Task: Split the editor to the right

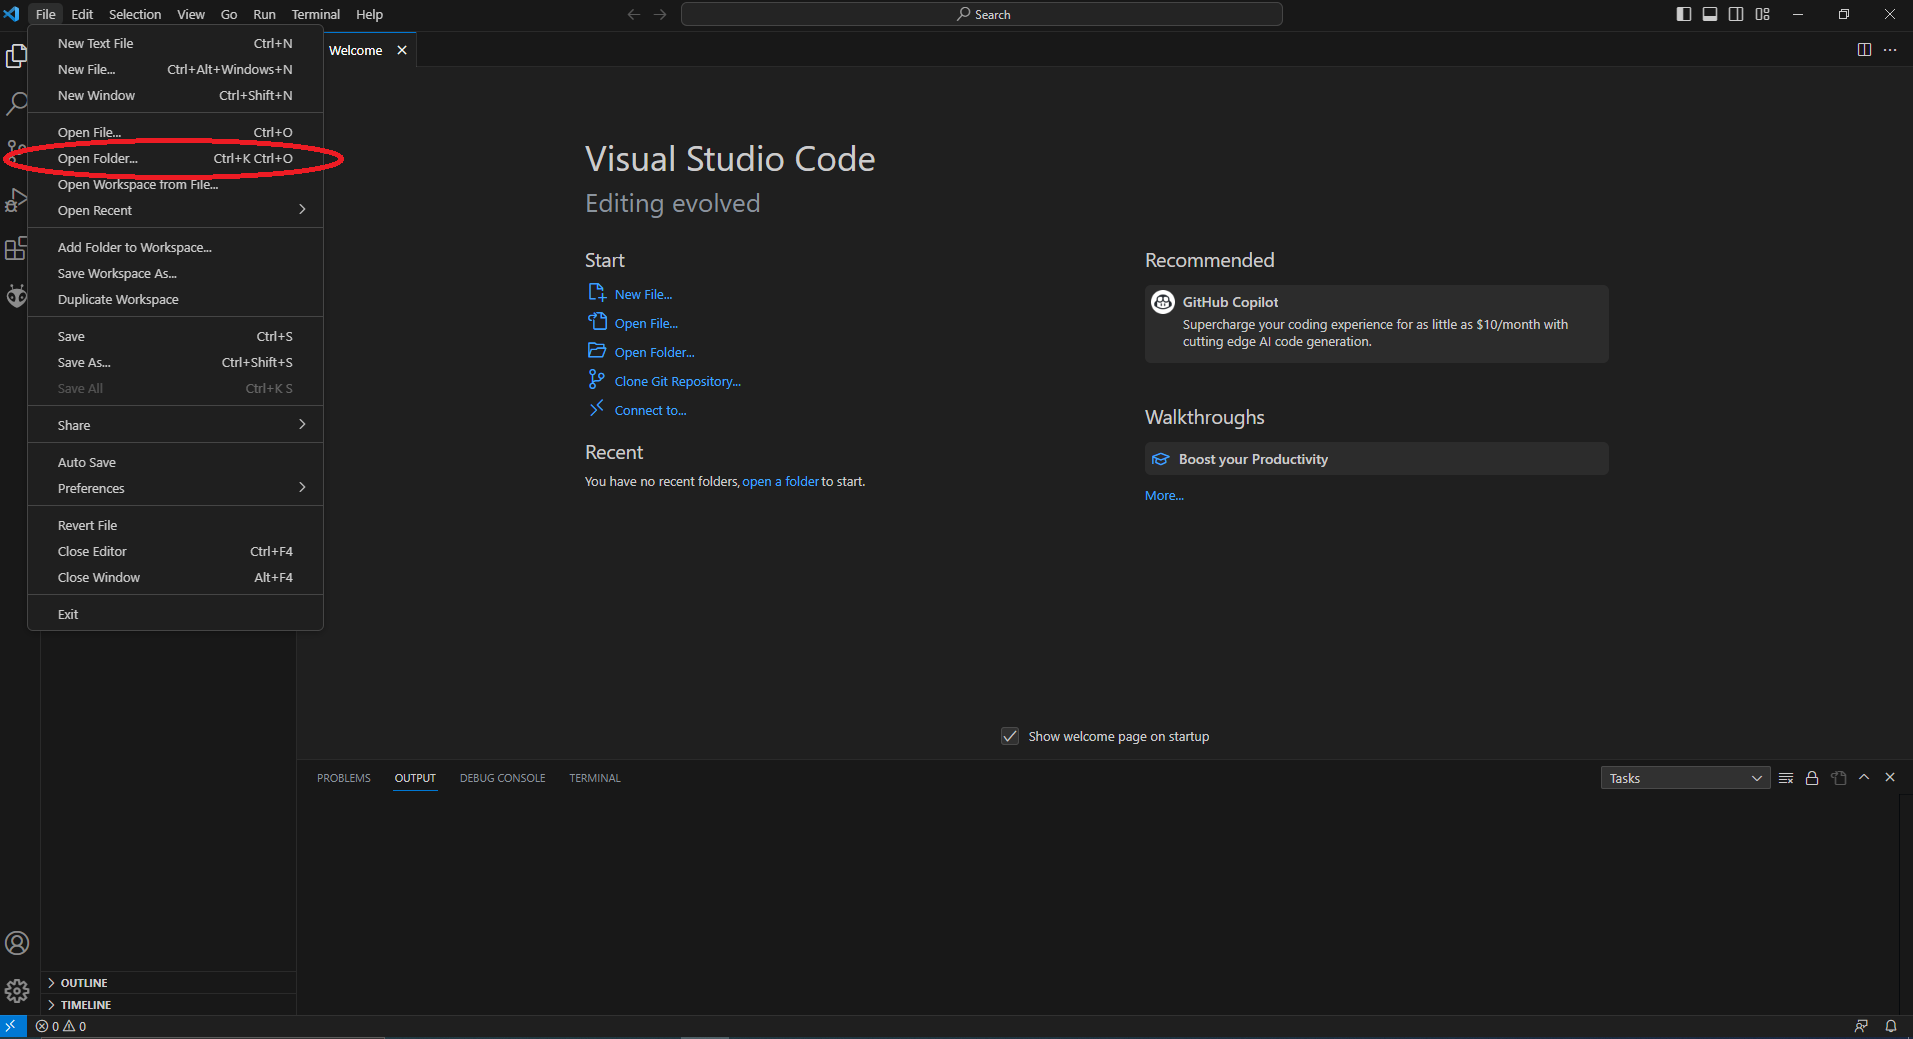Action: pyautogui.click(x=1864, y=50)
